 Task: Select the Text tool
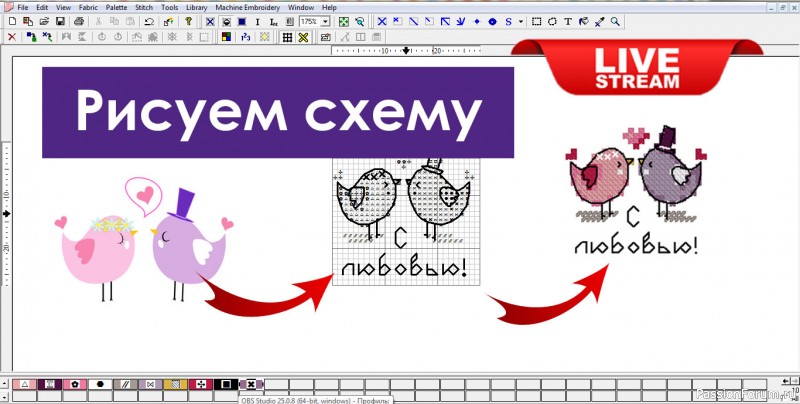[569, 21]
